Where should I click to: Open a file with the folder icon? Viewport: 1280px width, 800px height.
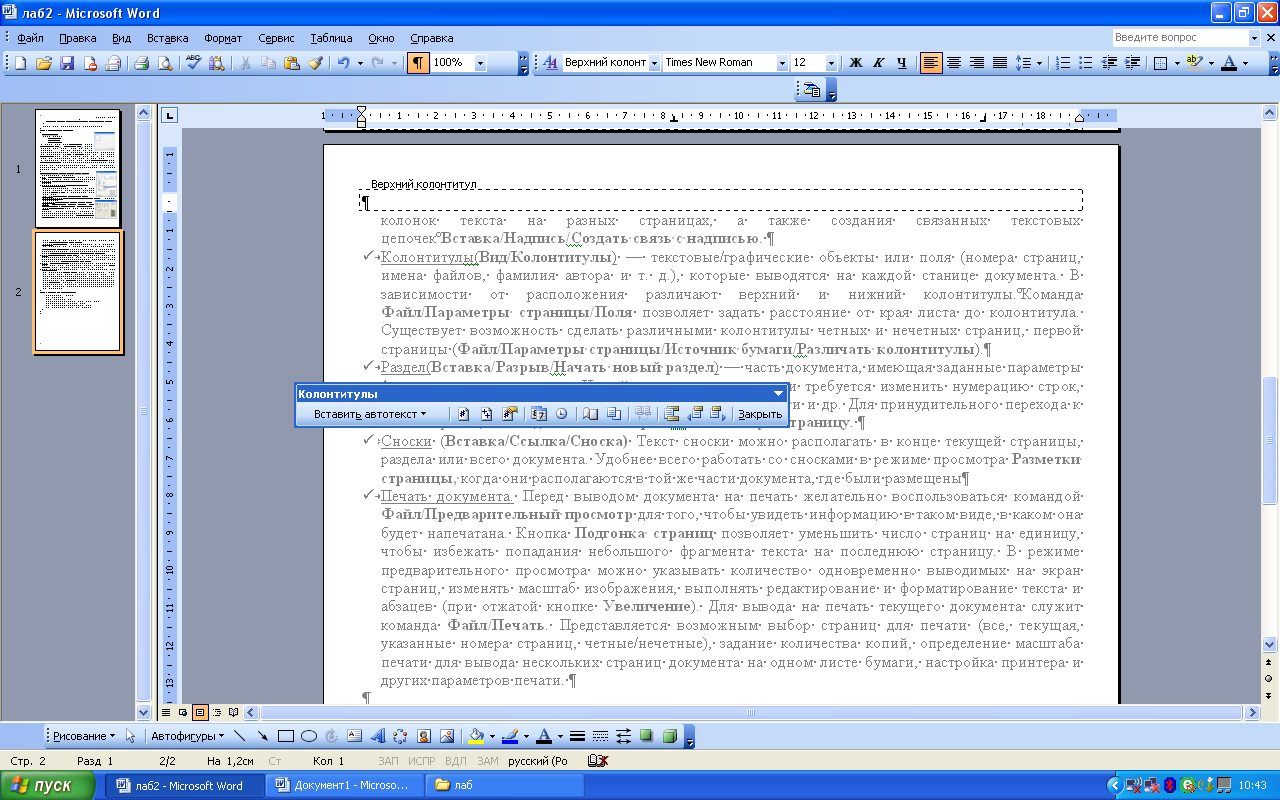click(x=44, y=63)
